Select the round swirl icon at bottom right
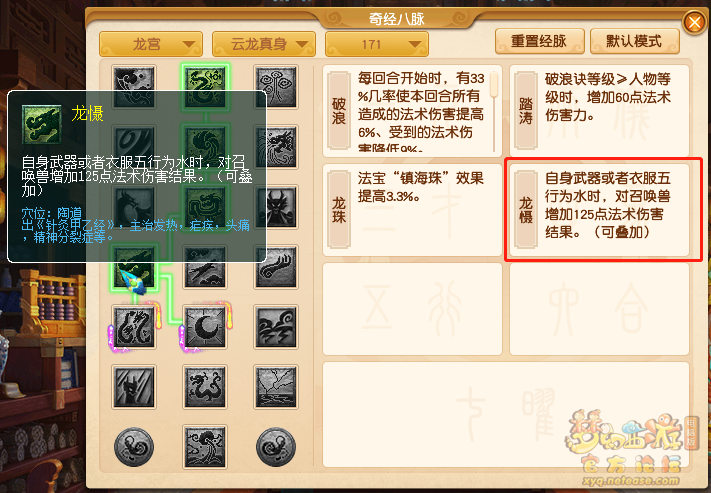The height and width of the screenshot is (493, 711). click(x=276, y=447)
